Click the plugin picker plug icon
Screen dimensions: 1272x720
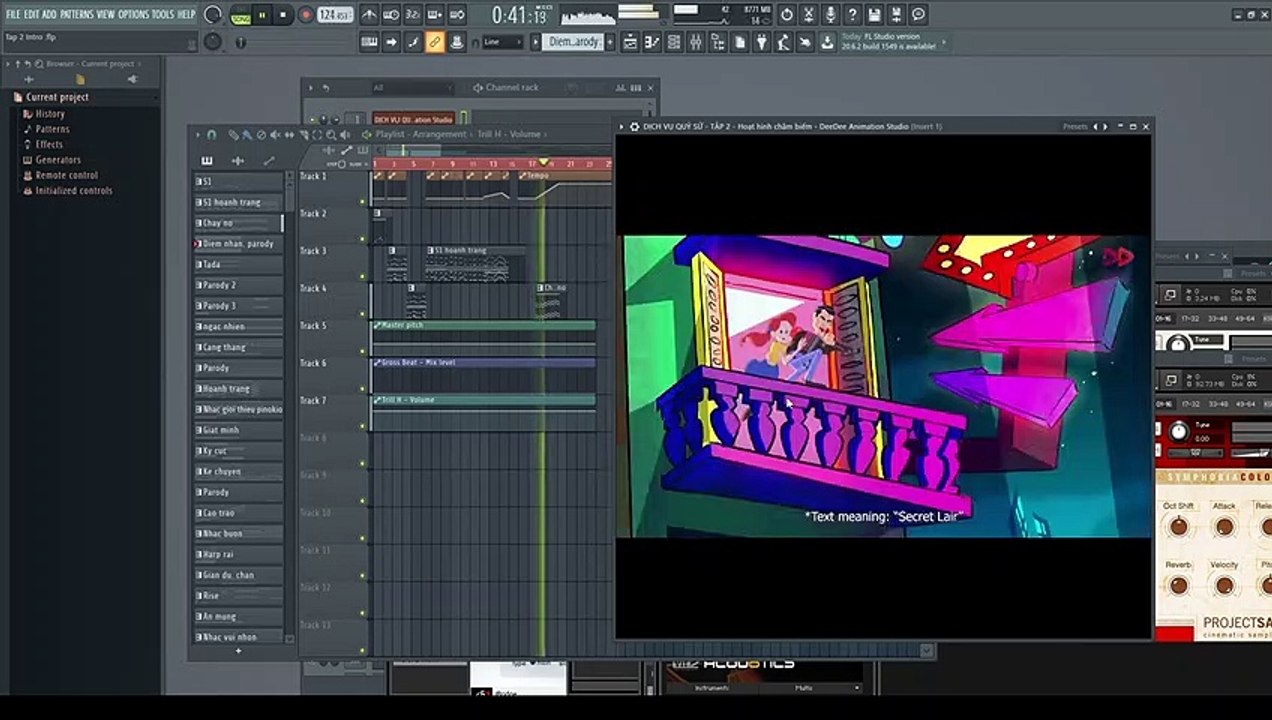tap(762, 42)
